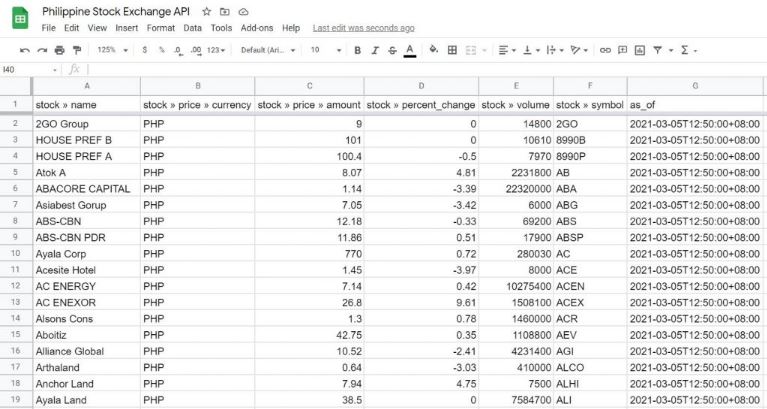Select column D header
This screenshot has width=767, height=409.
421,86
